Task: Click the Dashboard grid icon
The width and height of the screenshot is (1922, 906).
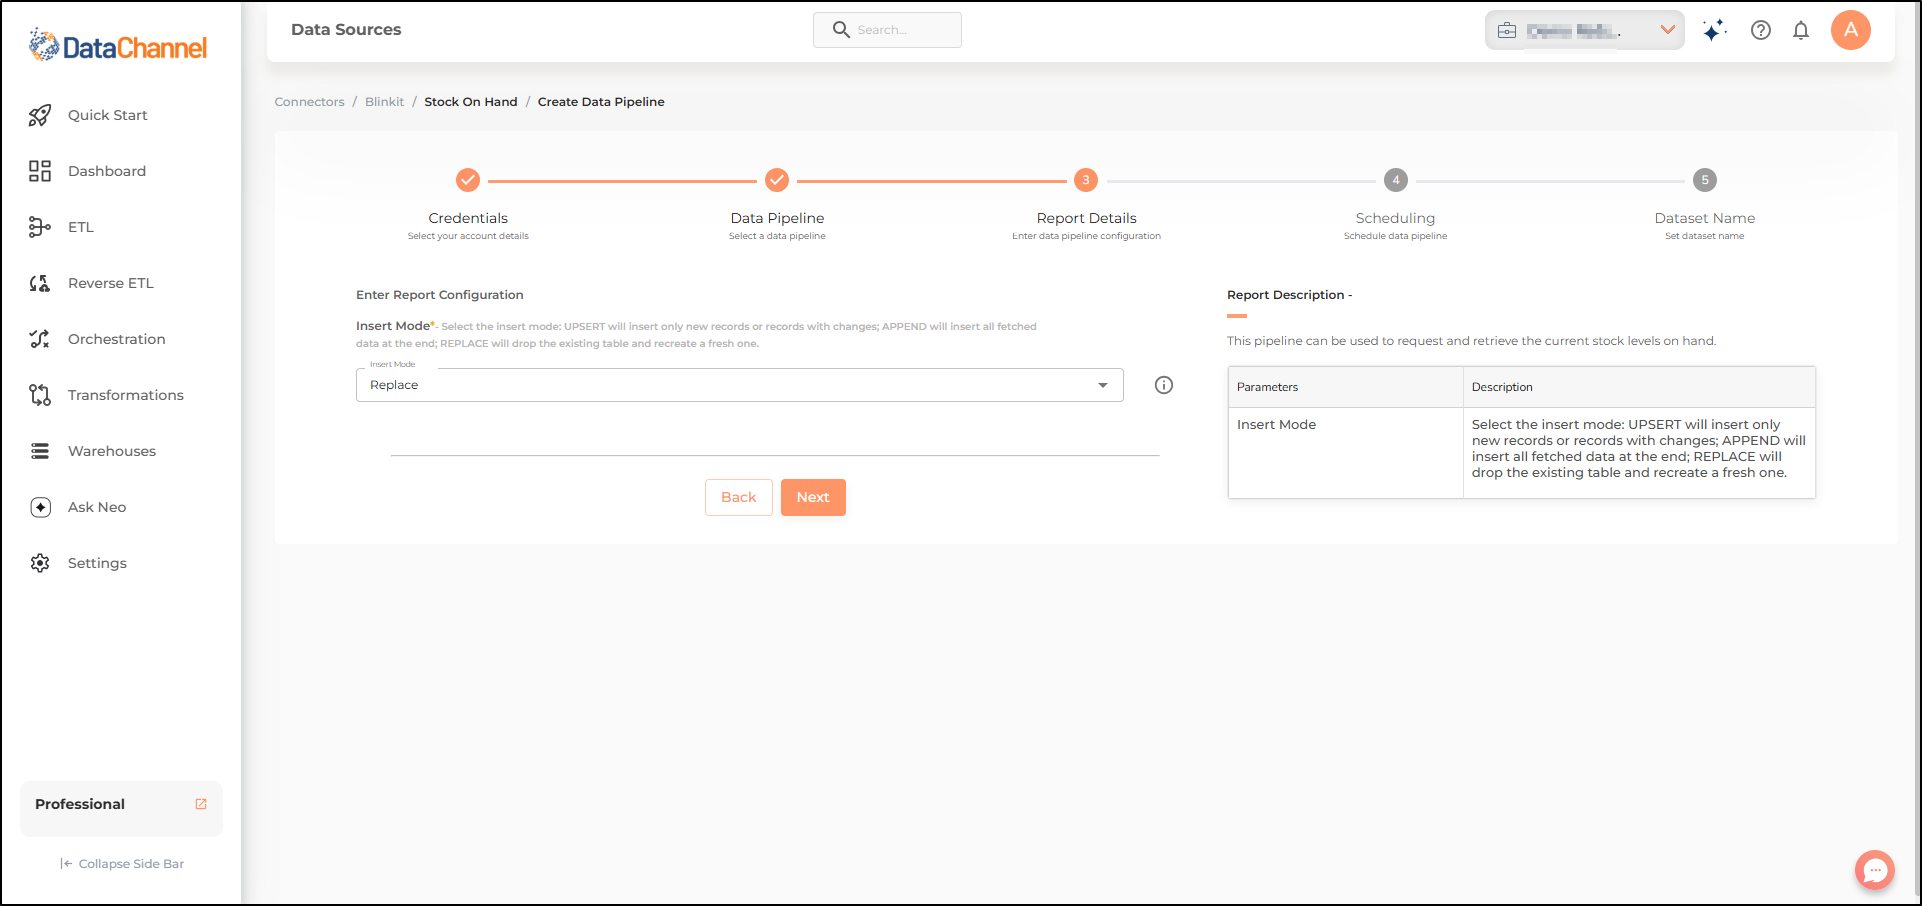Action: tap(40, 171)
